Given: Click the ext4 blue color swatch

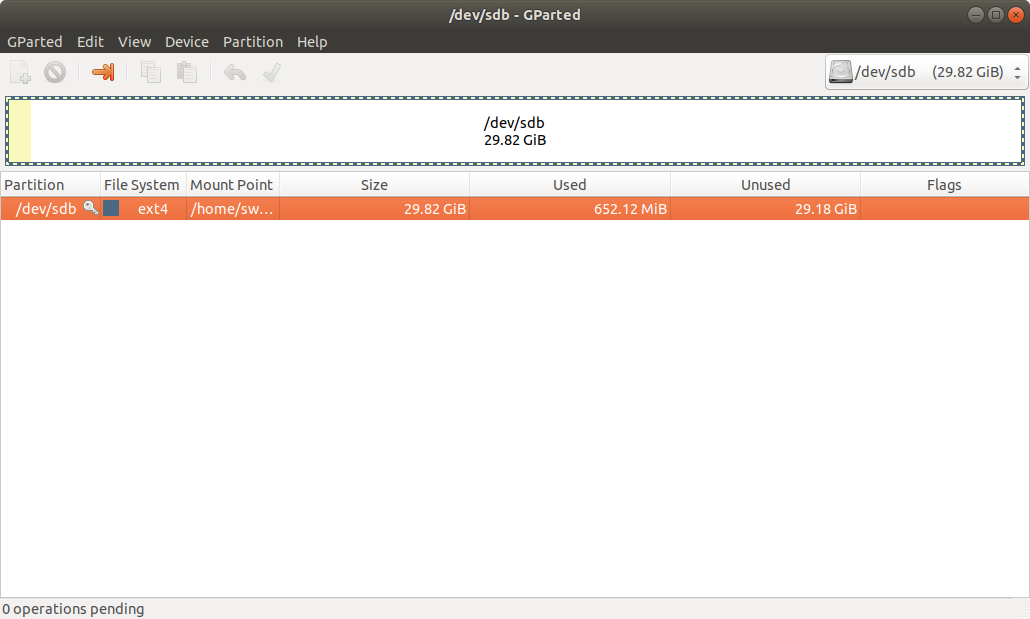Looking at the screenshot, I should [x=111, y=208].
